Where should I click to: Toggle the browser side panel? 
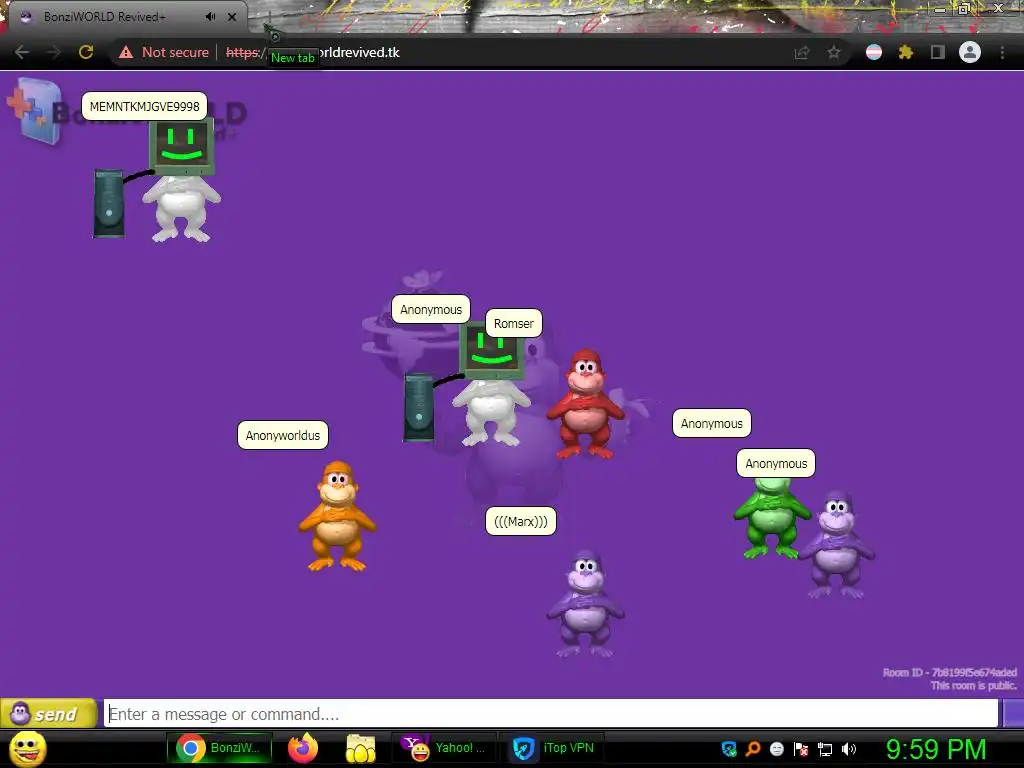pos(937,52)
